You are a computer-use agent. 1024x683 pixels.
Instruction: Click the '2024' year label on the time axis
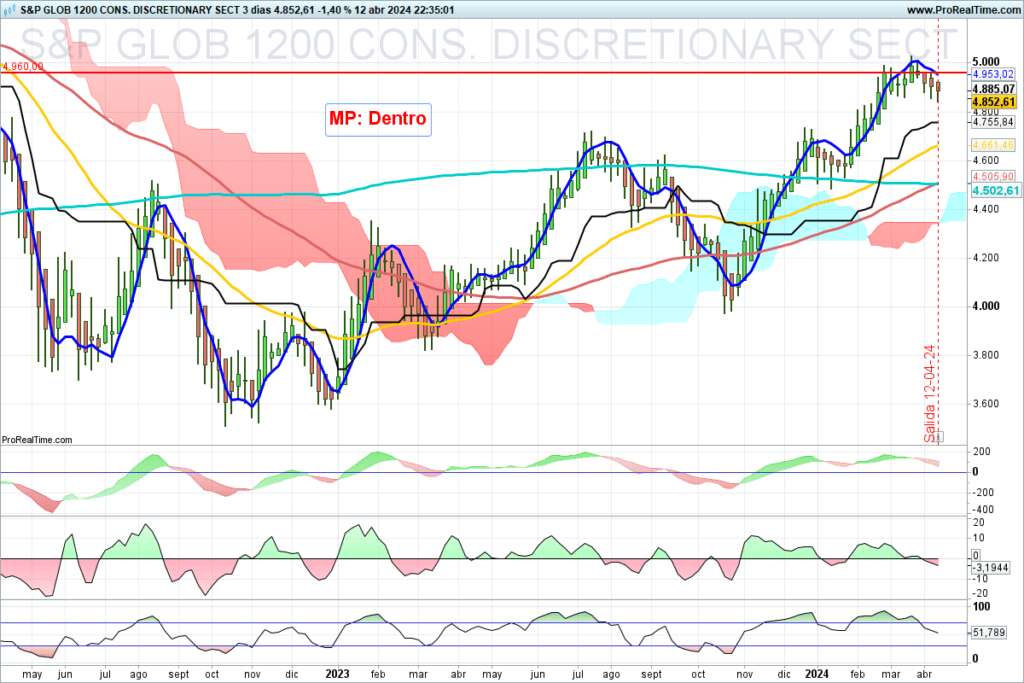tap(817, 674)
